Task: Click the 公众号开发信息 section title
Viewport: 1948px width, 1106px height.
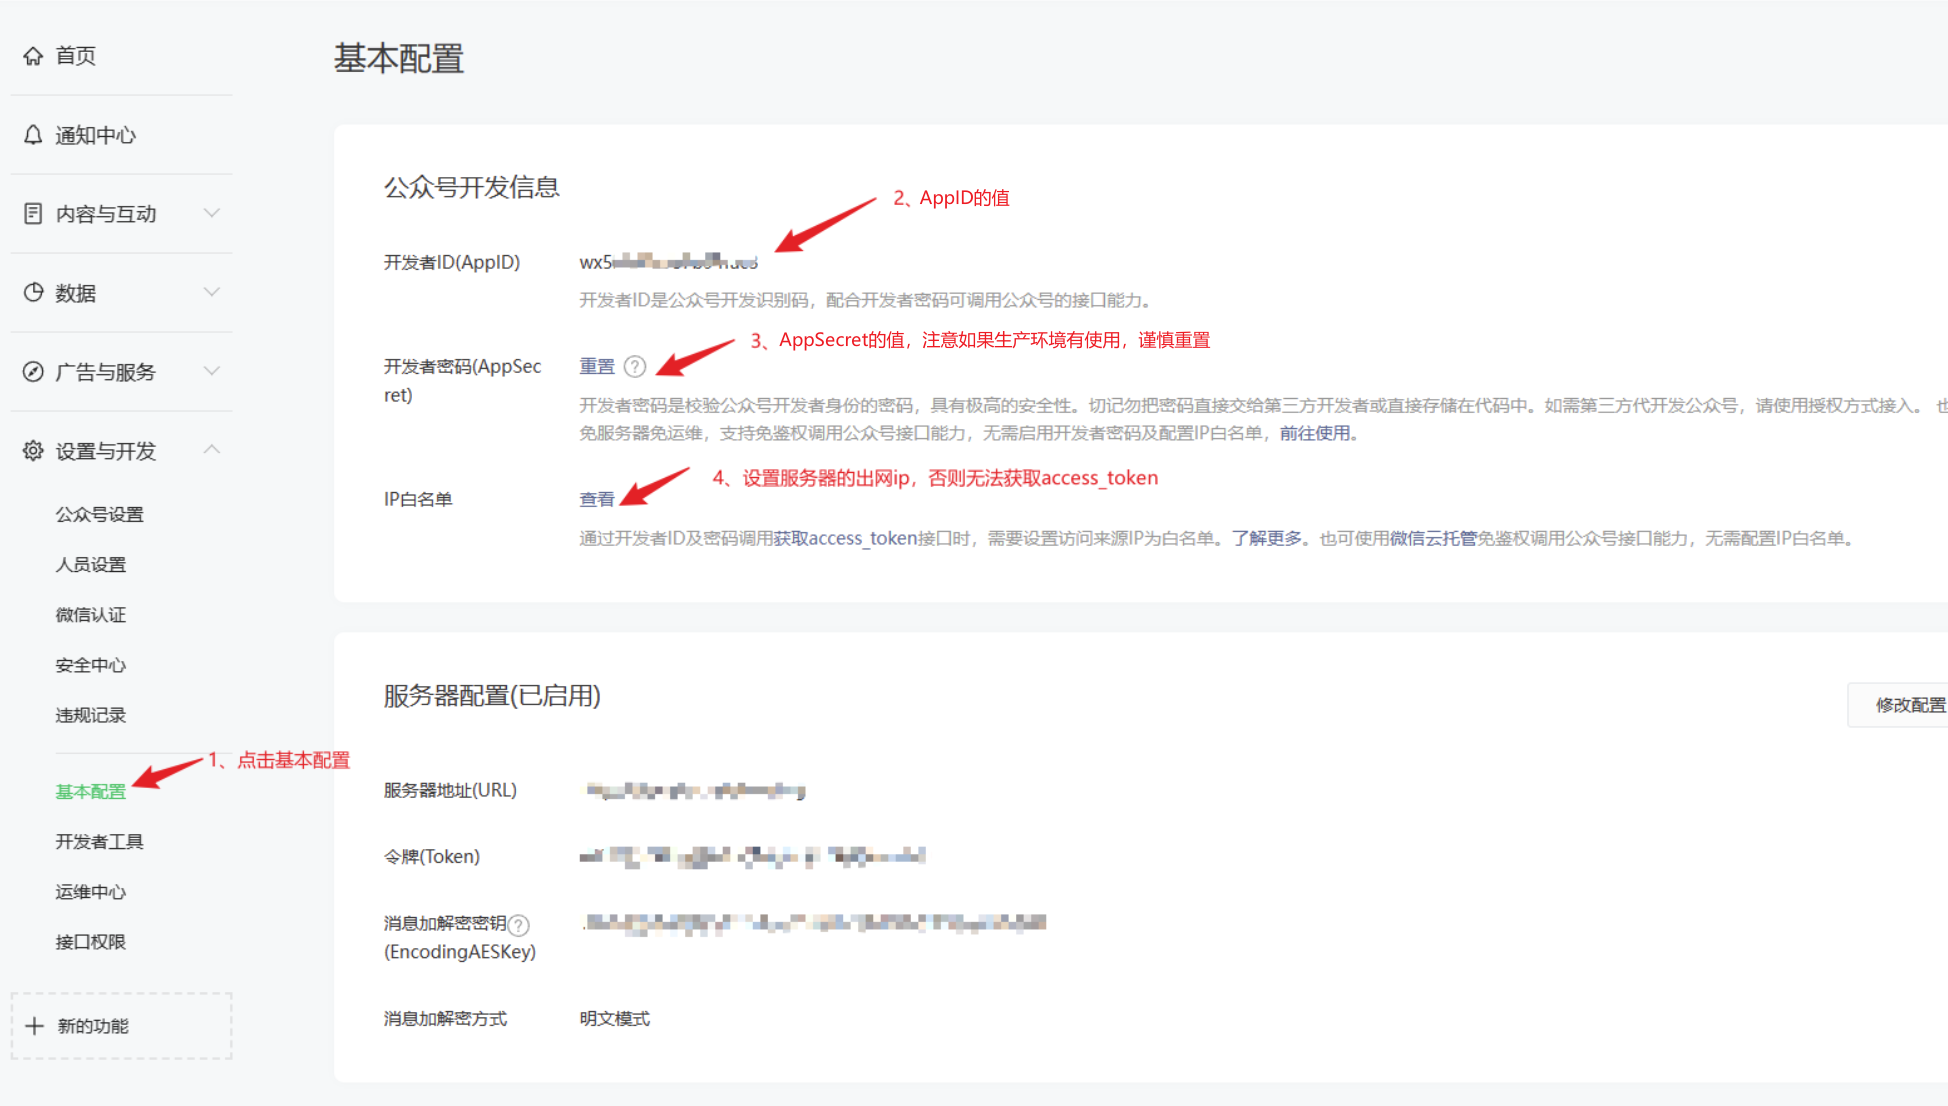Action: pos(472,188)
